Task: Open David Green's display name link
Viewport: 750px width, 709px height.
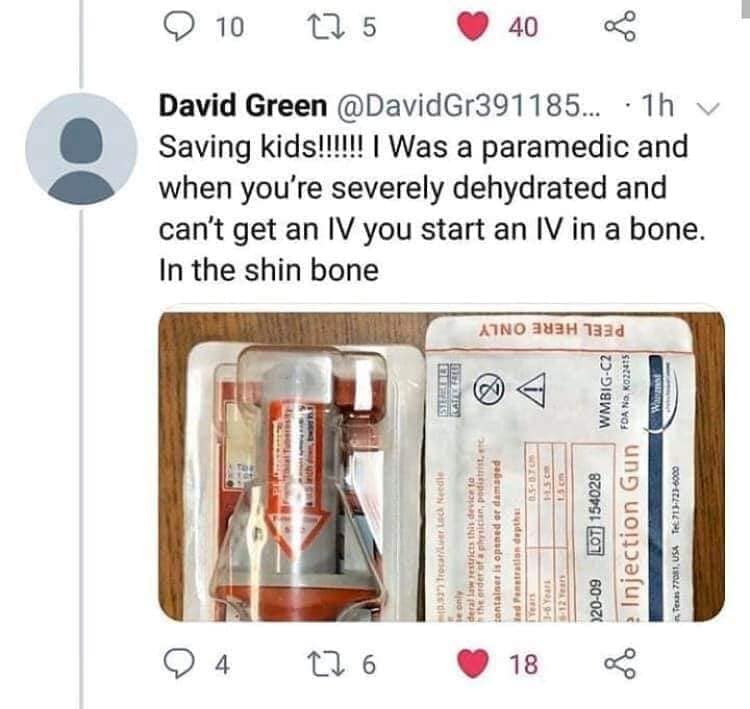Action: [243, 106]
